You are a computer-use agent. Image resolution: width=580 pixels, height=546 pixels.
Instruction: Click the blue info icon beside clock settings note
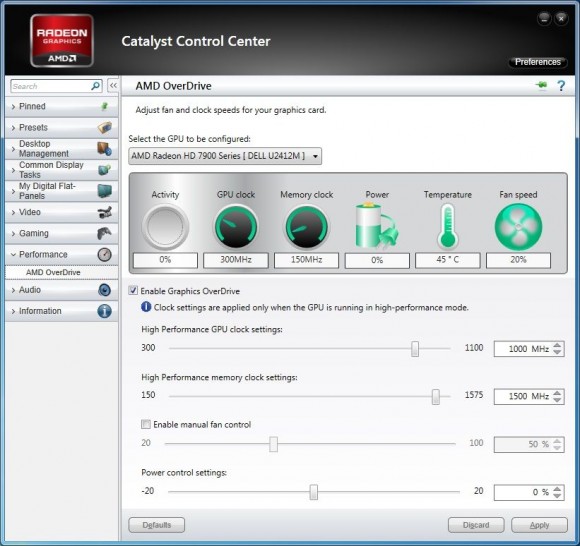[146, 307]
